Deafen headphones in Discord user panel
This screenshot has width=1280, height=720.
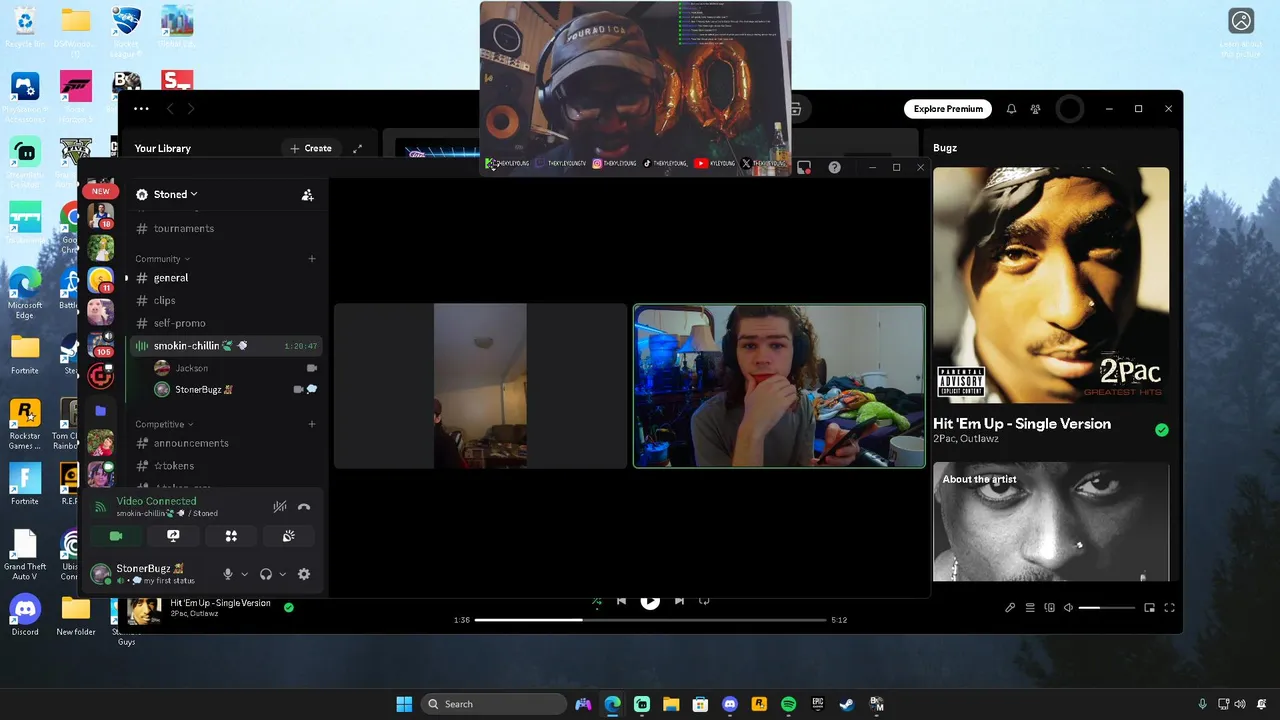pyautogui.click(x=266, y=574)
